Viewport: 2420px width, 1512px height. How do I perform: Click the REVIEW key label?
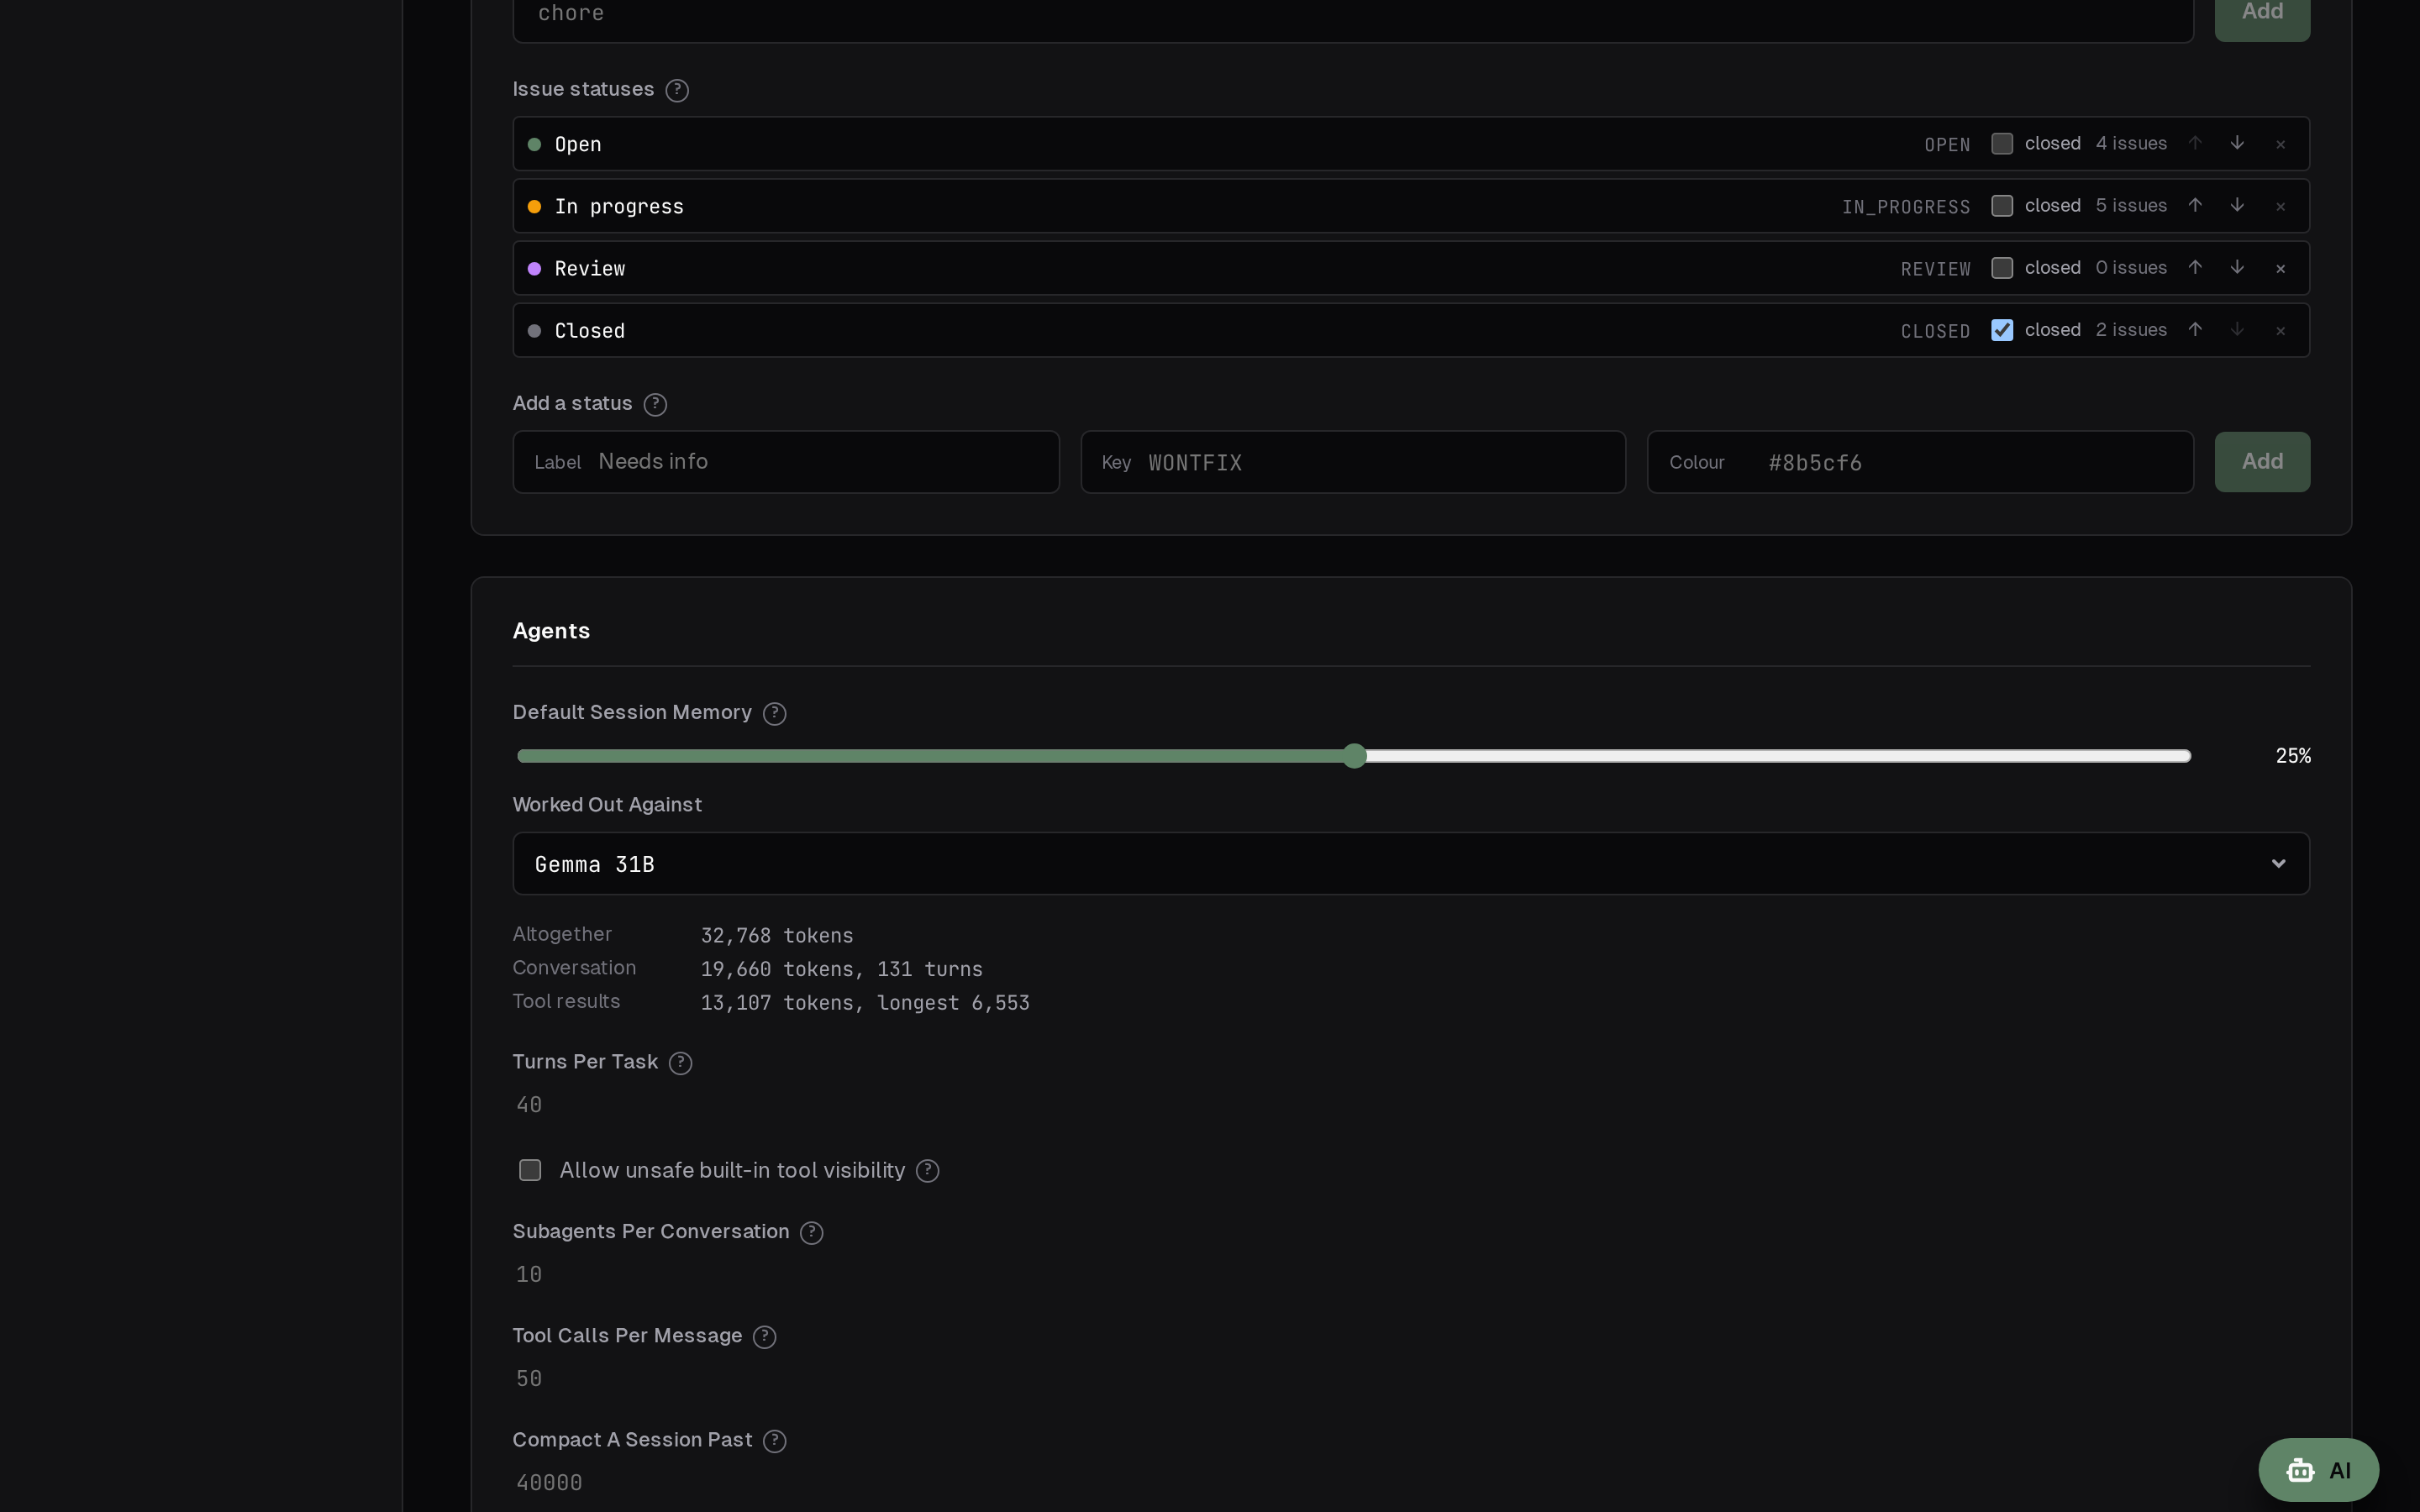click(x=1935, y=269)
